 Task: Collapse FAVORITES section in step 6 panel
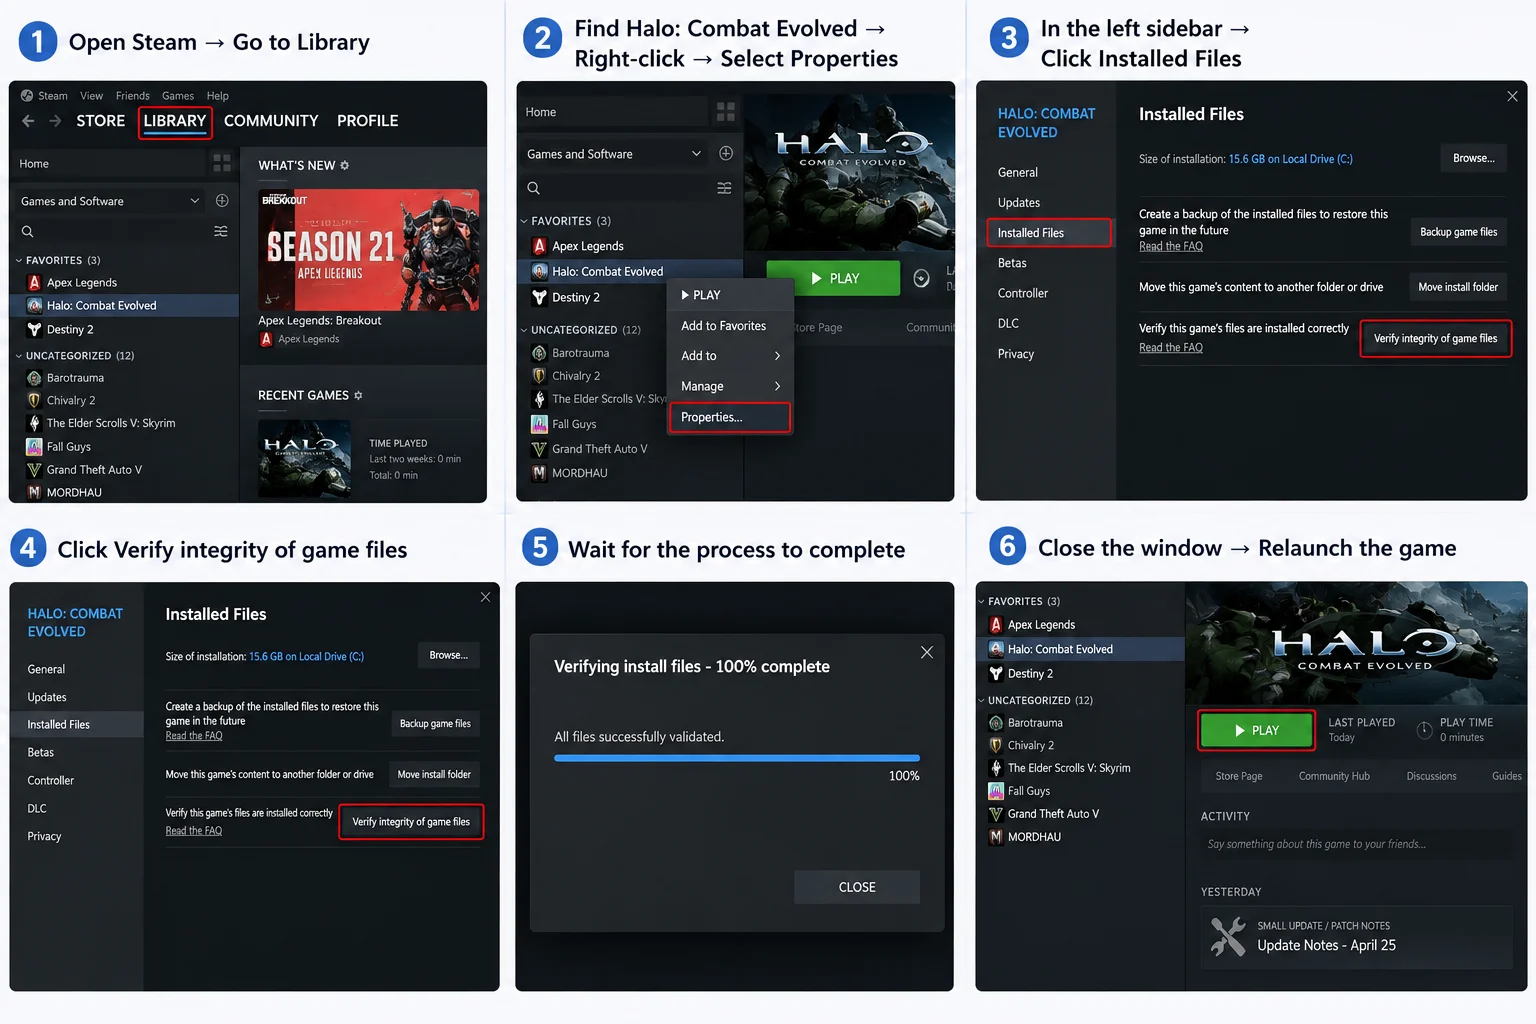pyautogui.click(x=981, y=602)
